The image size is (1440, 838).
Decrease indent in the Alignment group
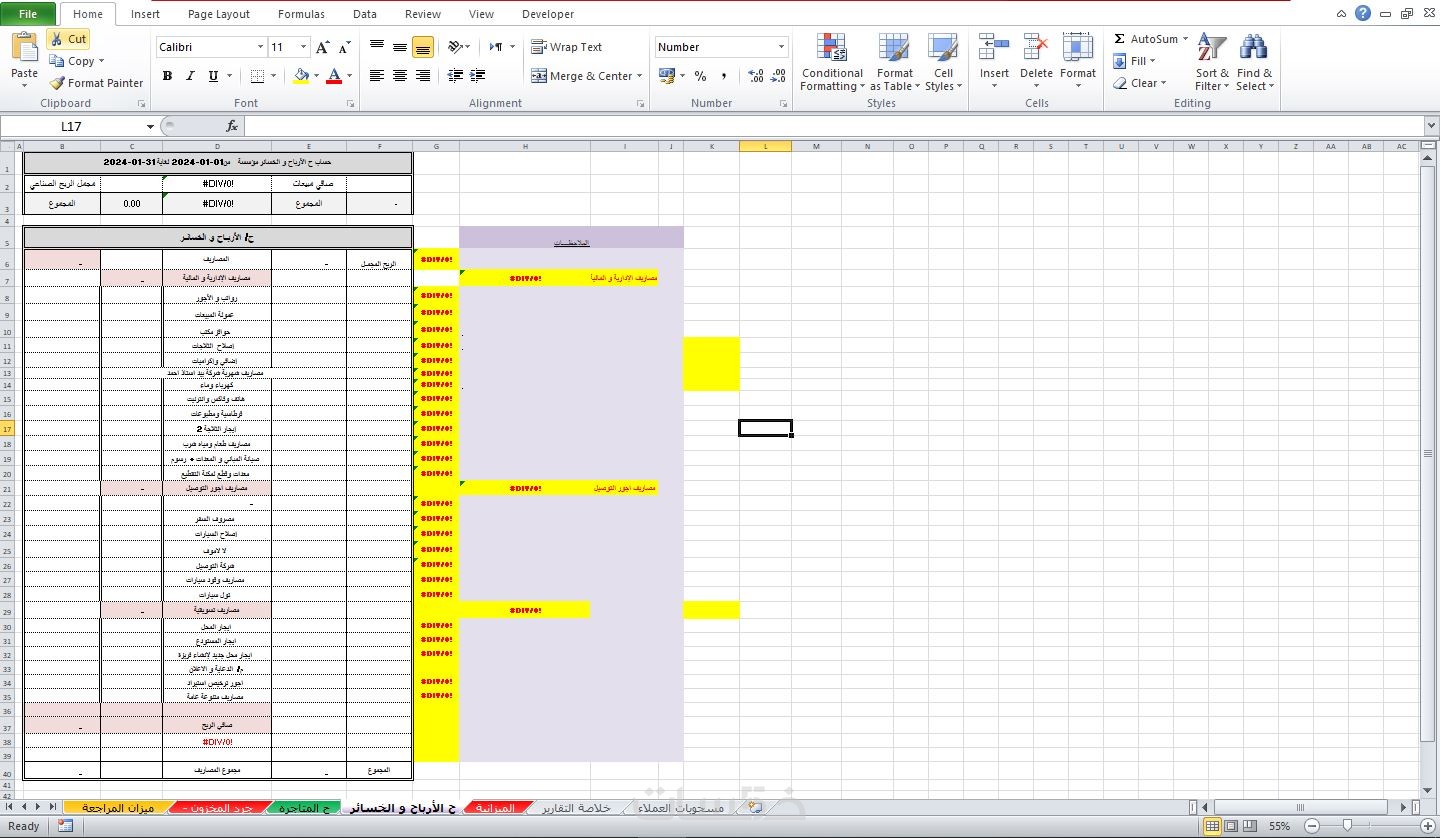[x=455, y=76]
